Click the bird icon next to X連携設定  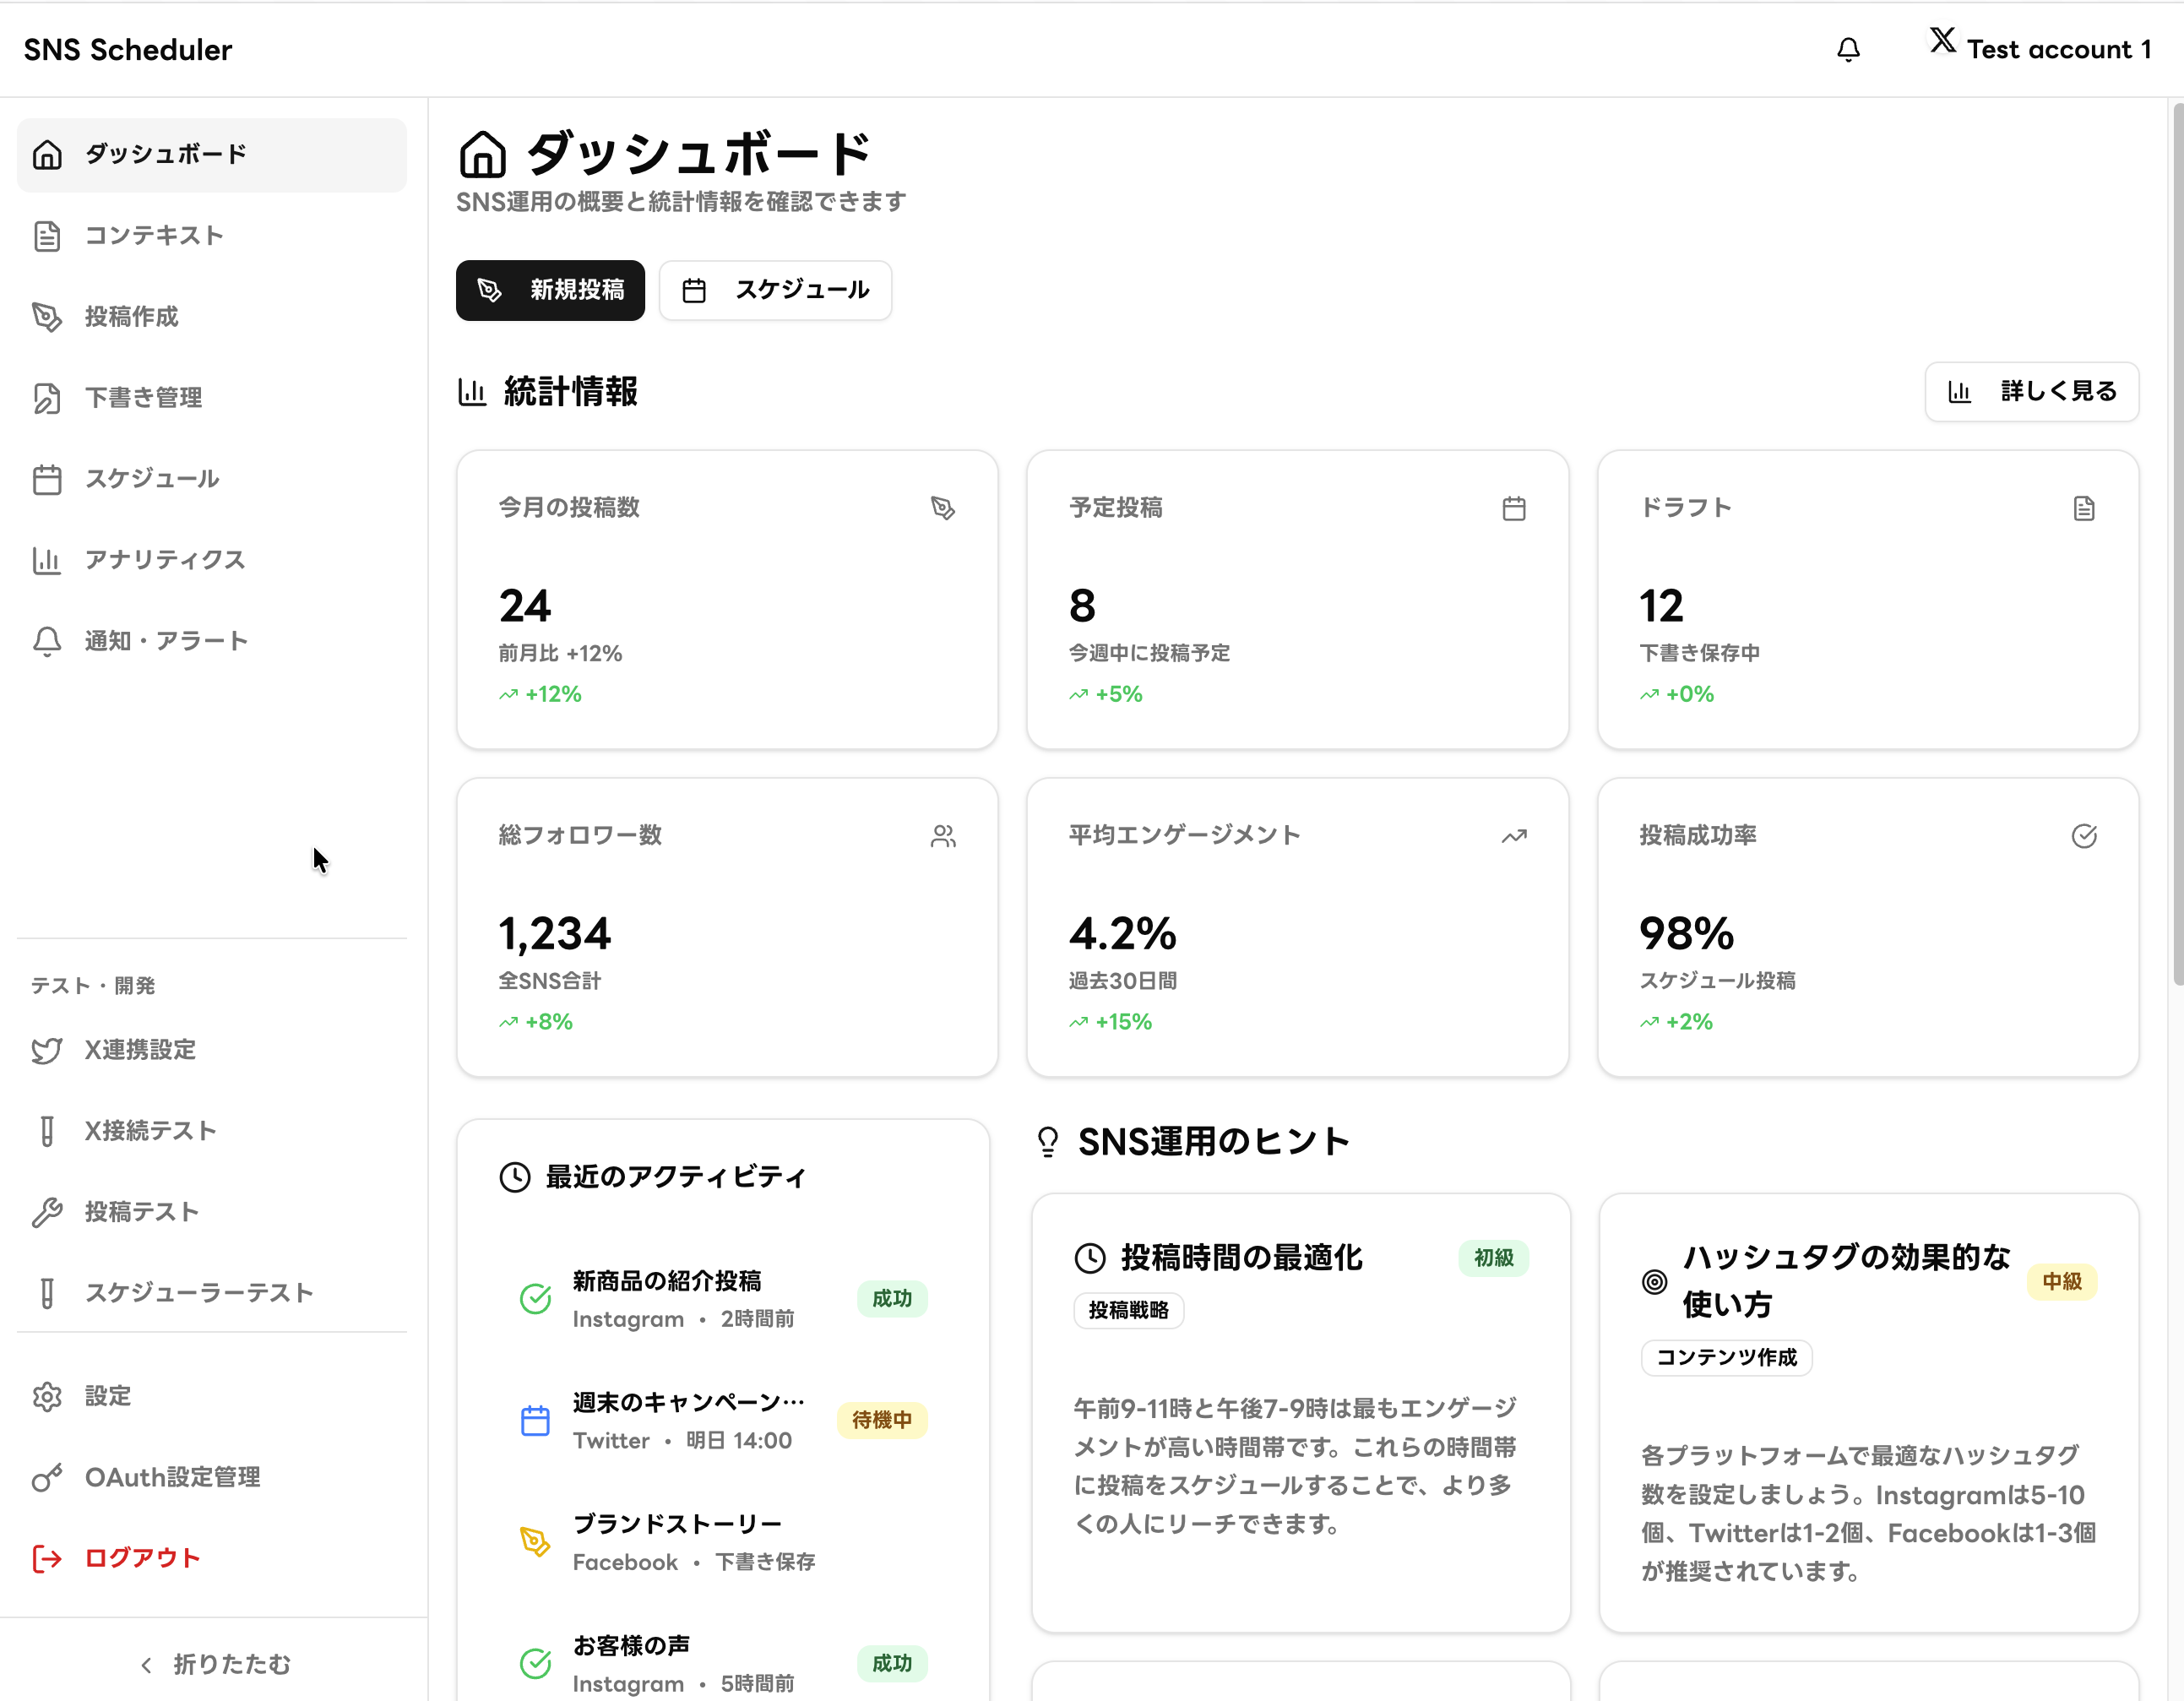point(47,1050)
